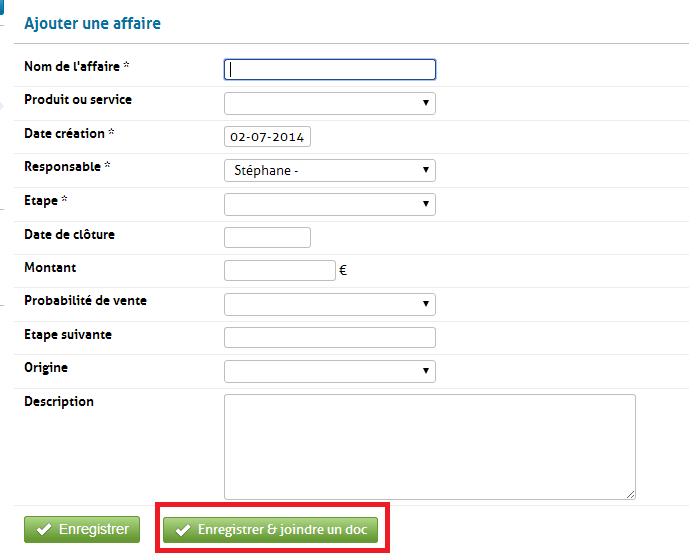Select the Date de clôture input

tap(267, 237)
